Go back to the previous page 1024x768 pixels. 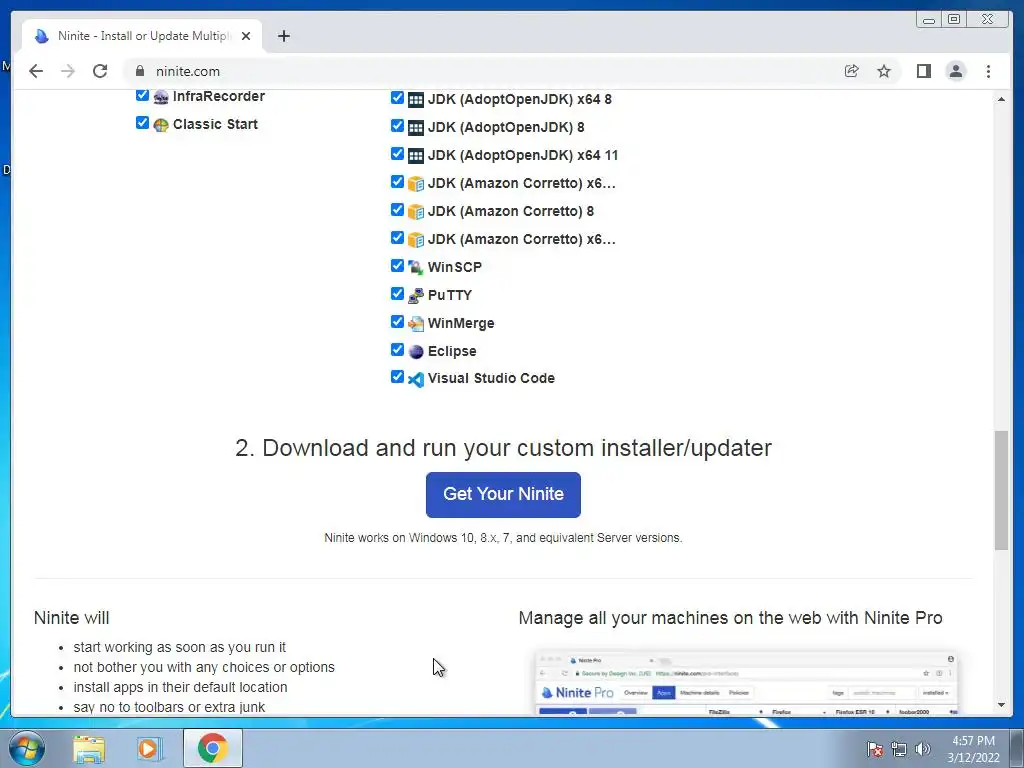click(36, 71)
